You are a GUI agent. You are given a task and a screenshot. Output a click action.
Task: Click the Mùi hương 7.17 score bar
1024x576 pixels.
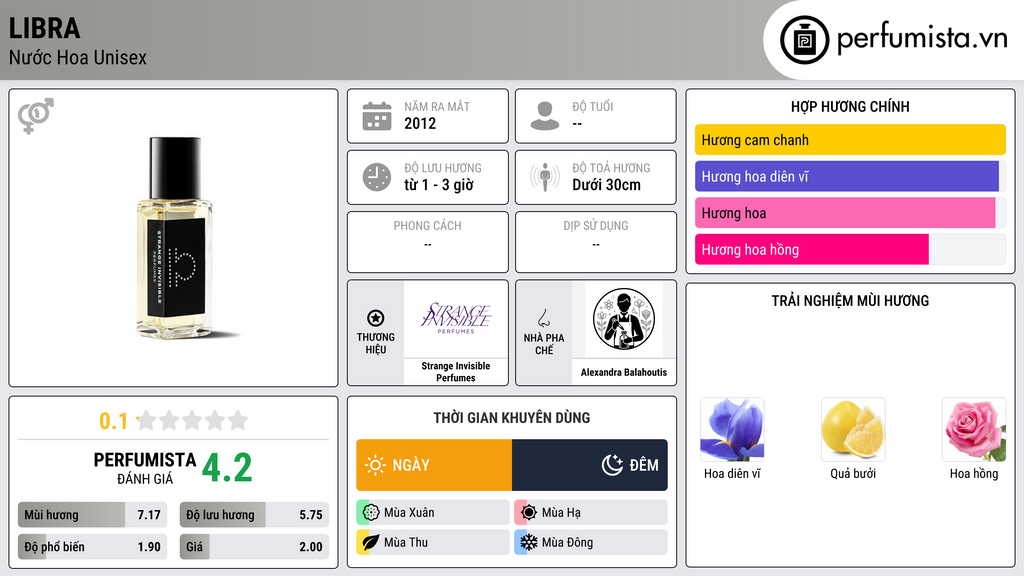[93, 515]
